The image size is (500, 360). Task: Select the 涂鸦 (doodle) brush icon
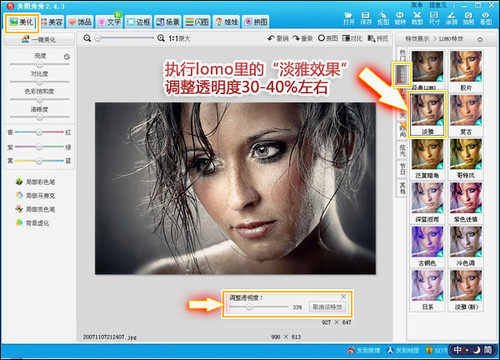451,15
